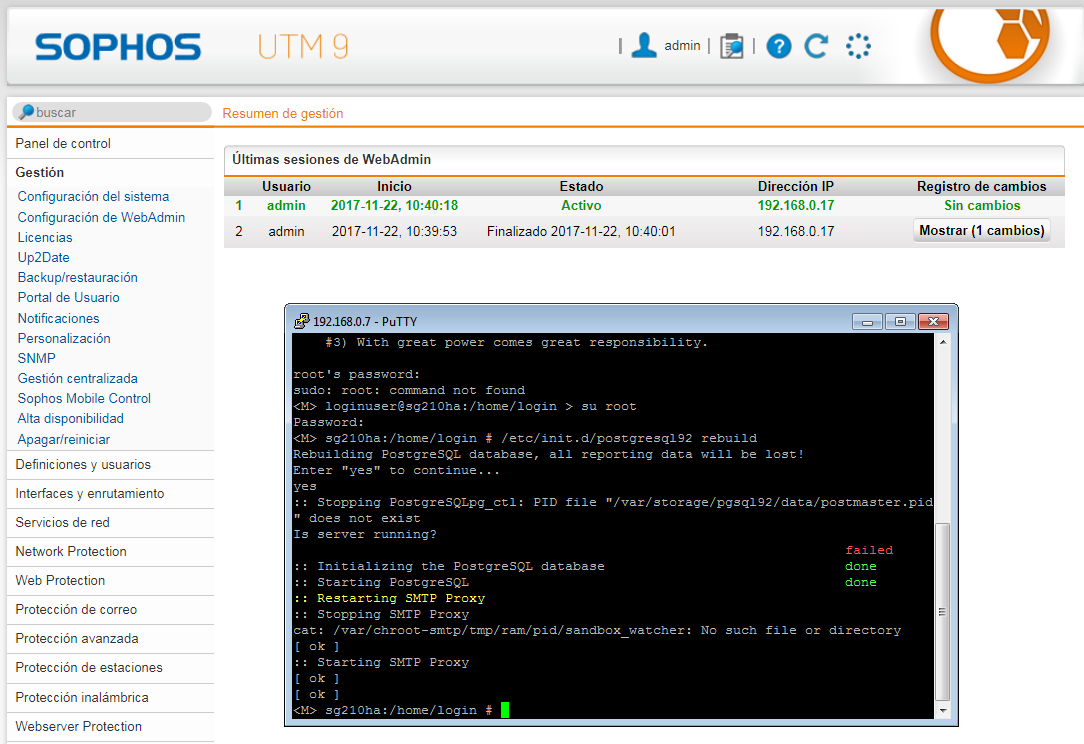Click session start time 10:39:53
Image resolution: width=1084 pixels, height=744 pixels.
click(394, 232)
